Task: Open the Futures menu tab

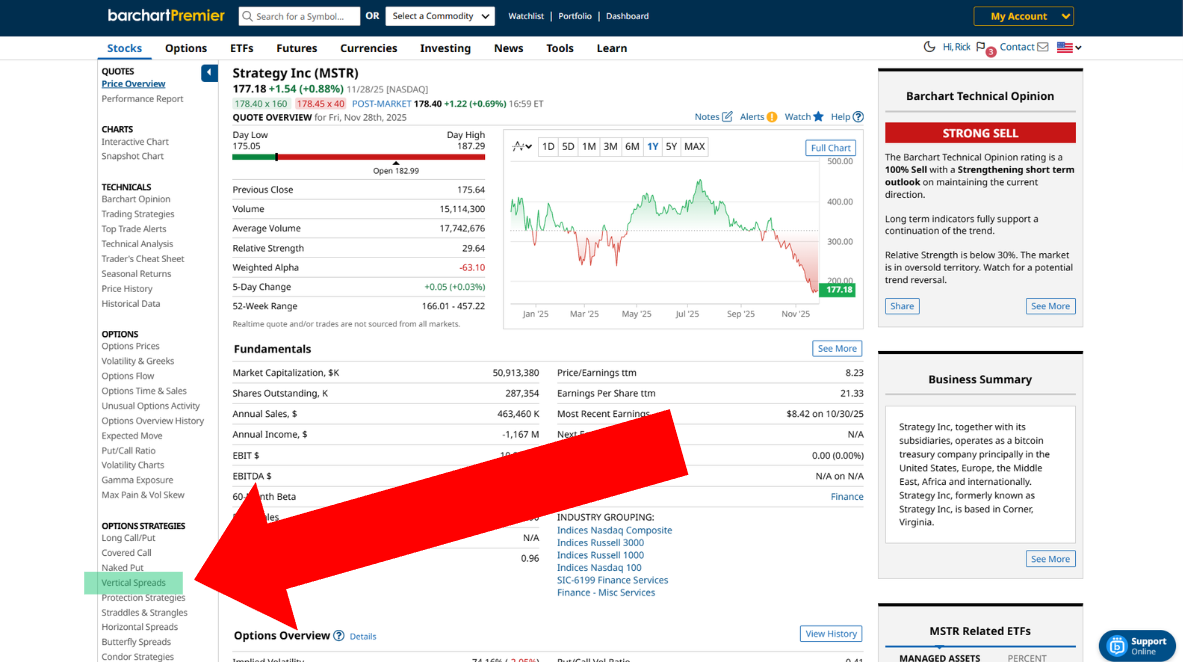Action: click(x=297, y=48)
